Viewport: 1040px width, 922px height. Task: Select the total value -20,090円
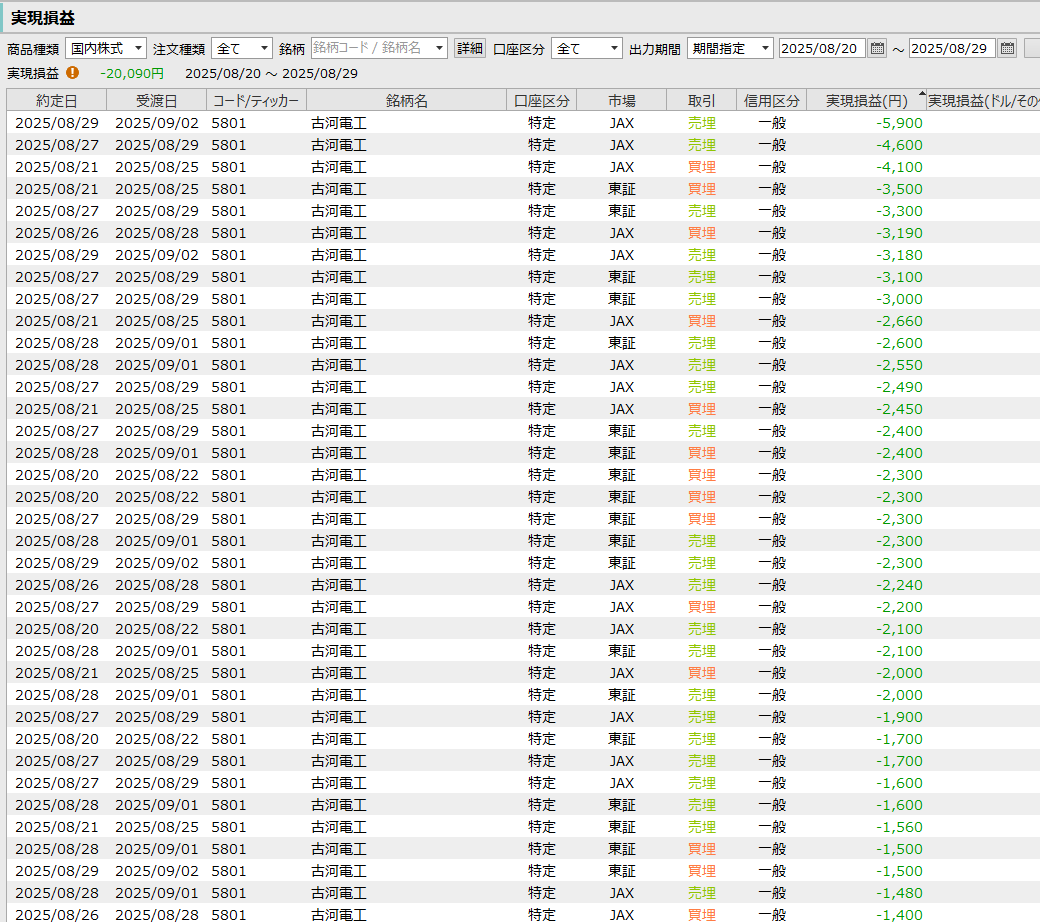[132, 74]
